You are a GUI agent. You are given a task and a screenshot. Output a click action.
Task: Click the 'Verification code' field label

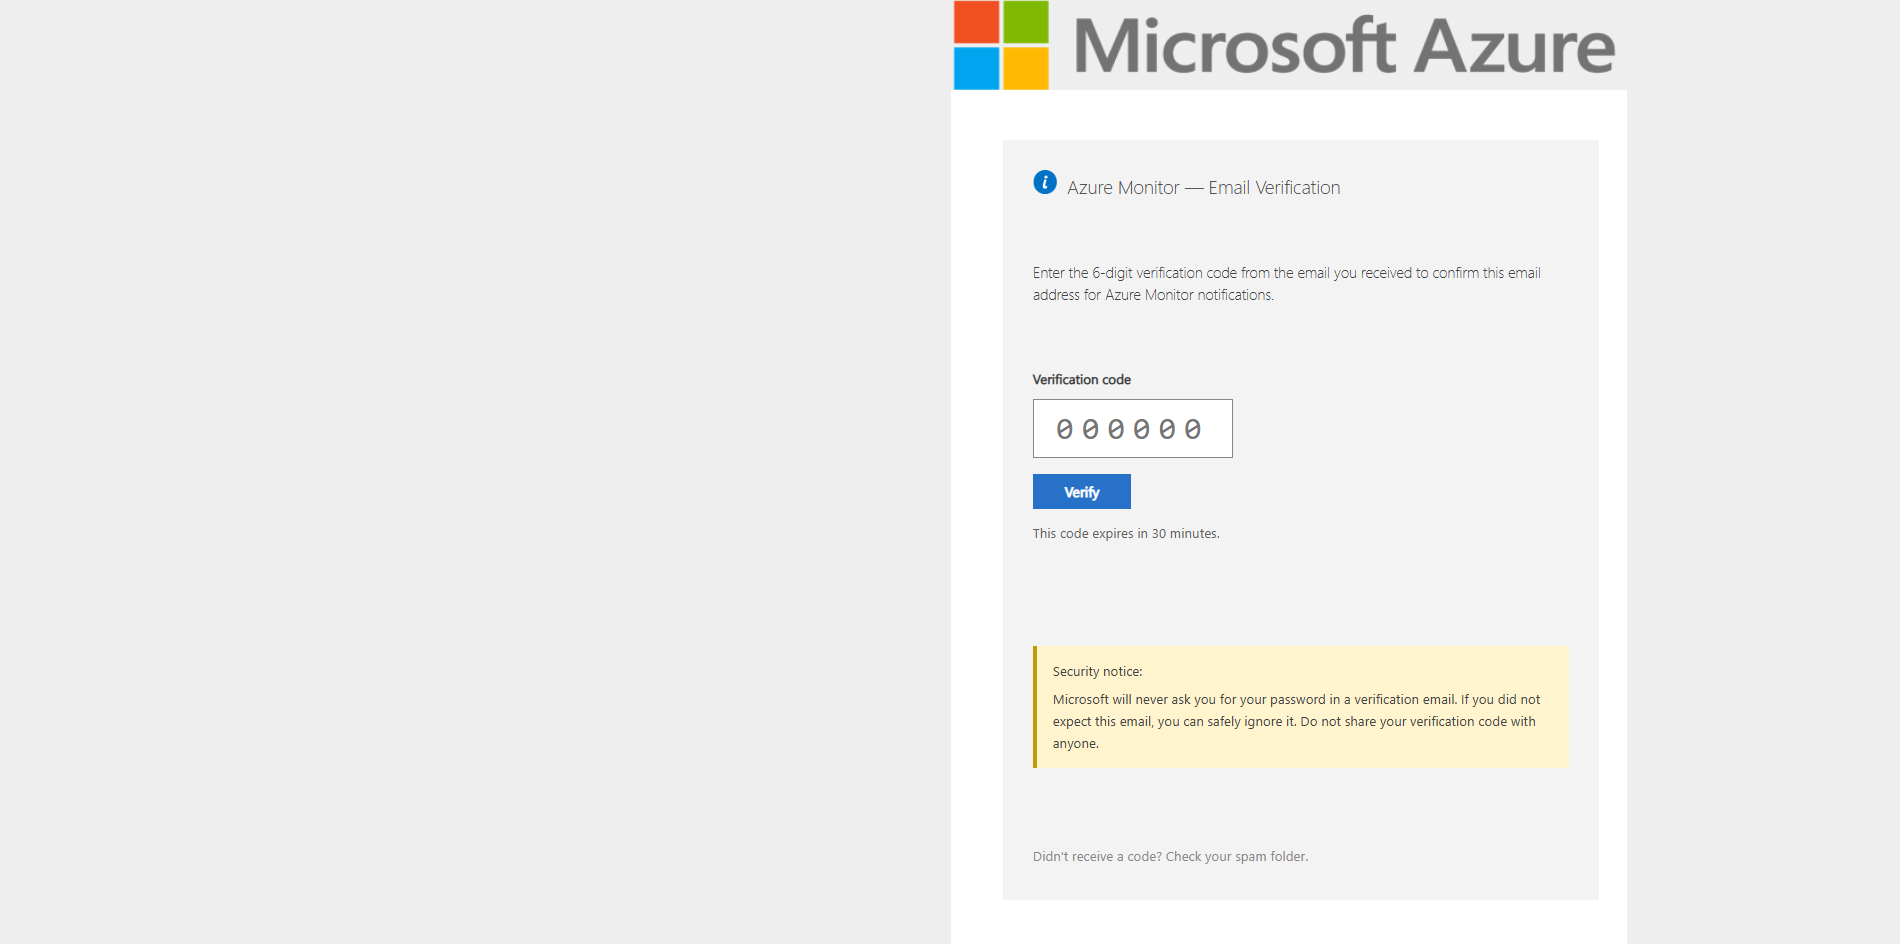point(1082,380)
